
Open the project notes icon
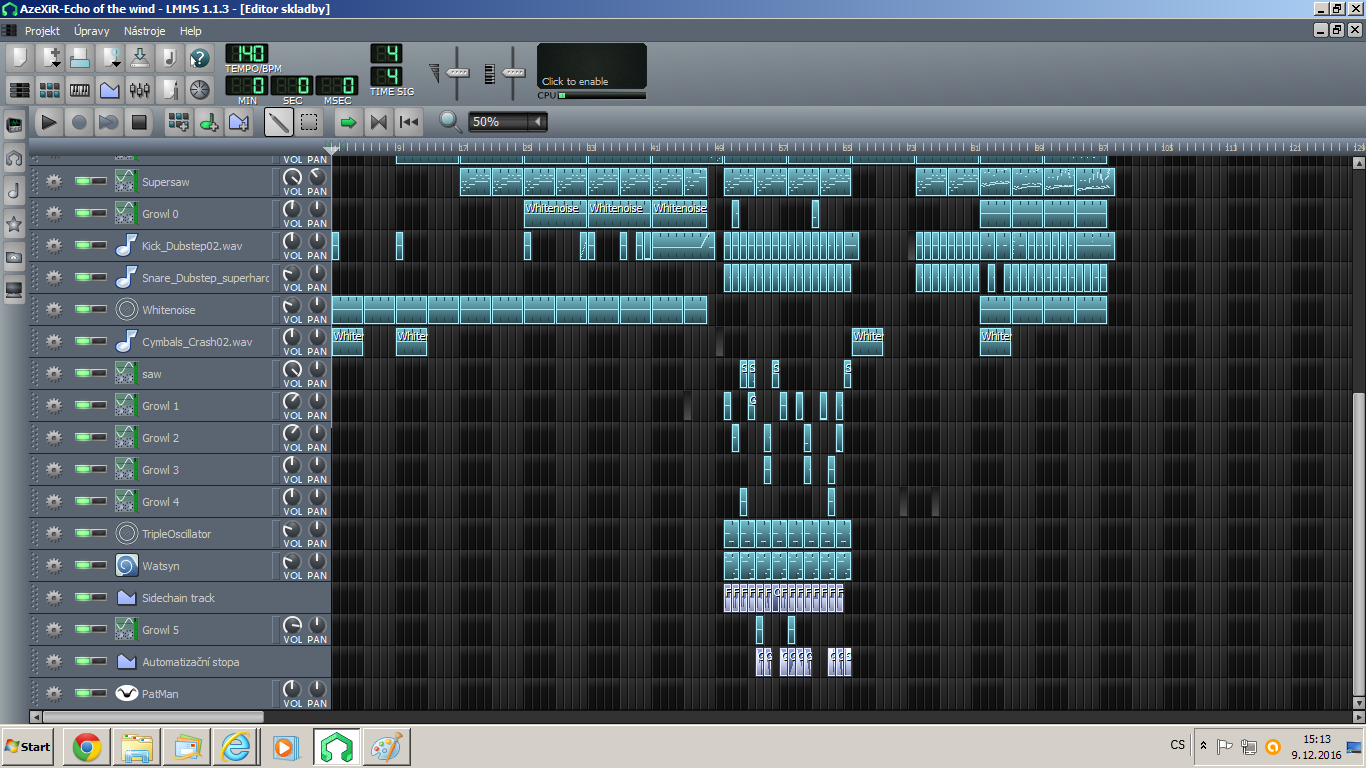click(x=170, y=89)
